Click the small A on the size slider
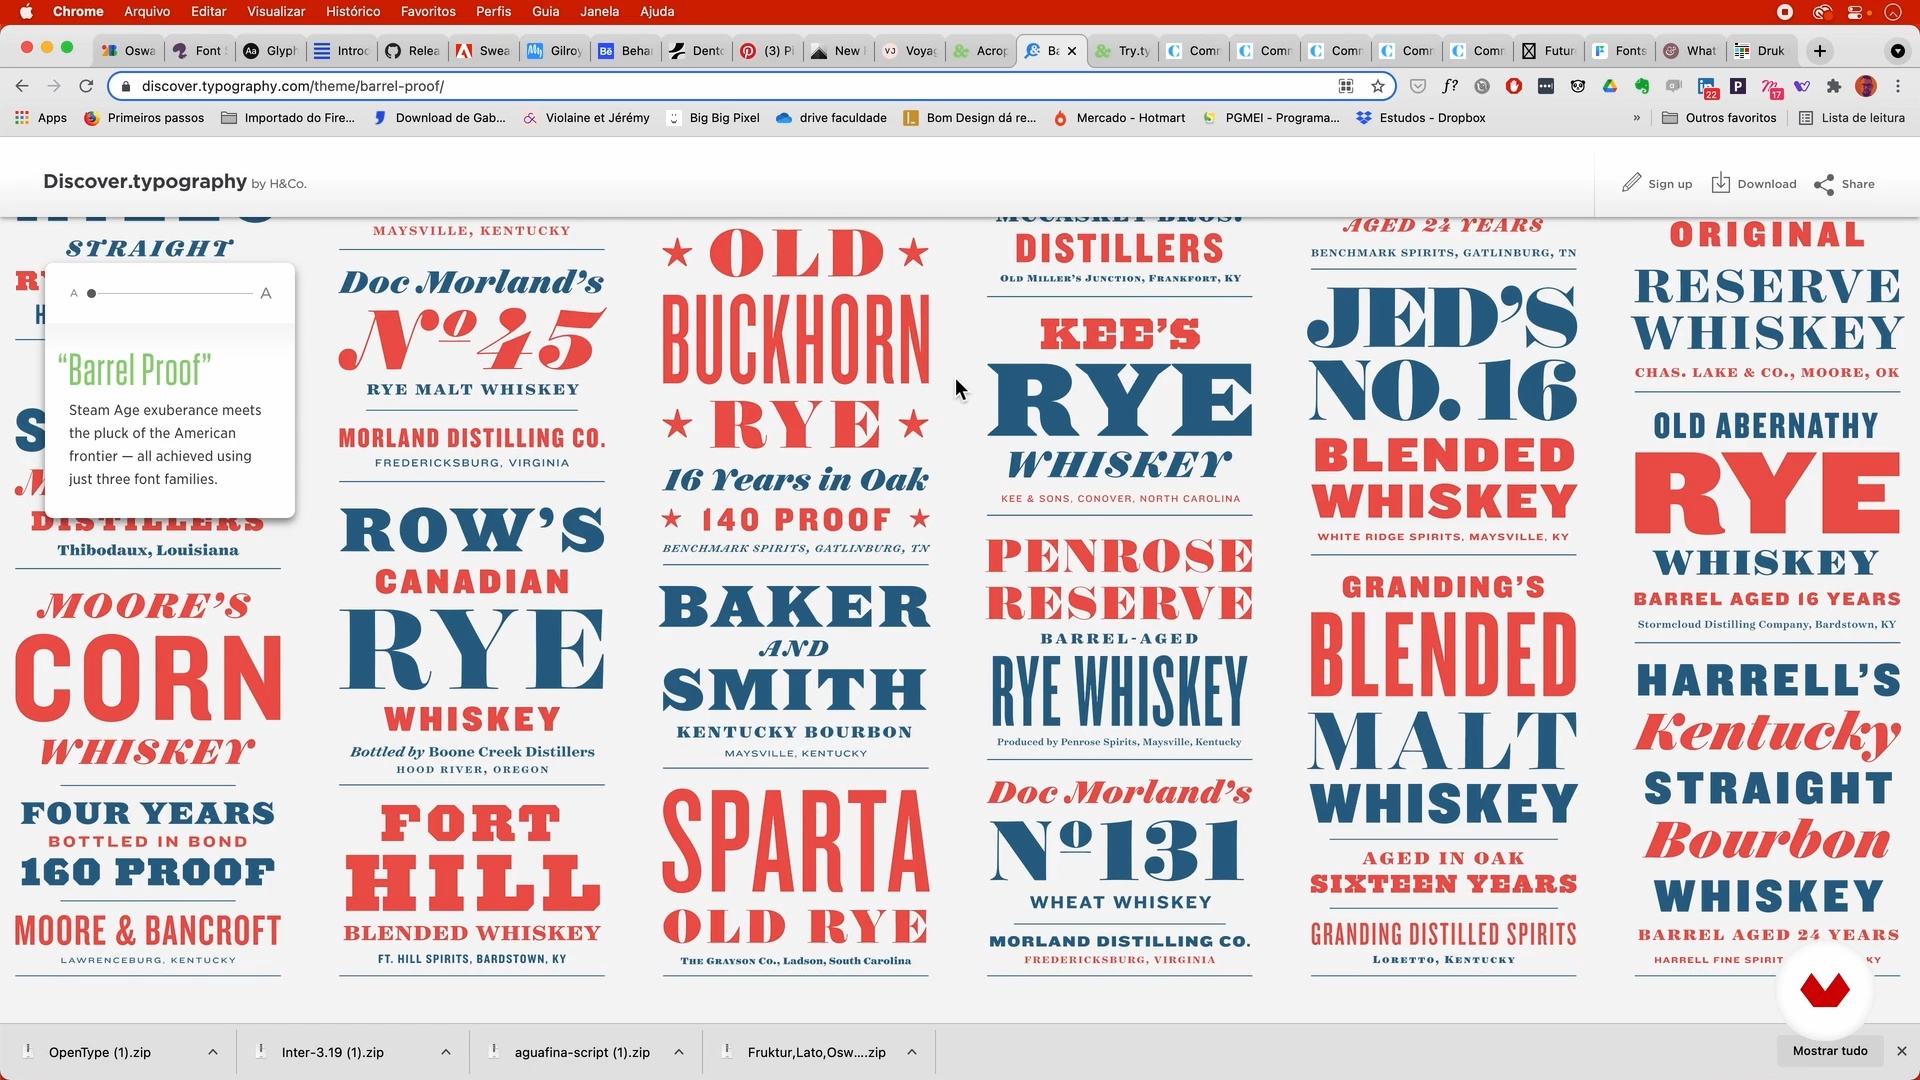1920x1080 pixels. click(74, 293)
